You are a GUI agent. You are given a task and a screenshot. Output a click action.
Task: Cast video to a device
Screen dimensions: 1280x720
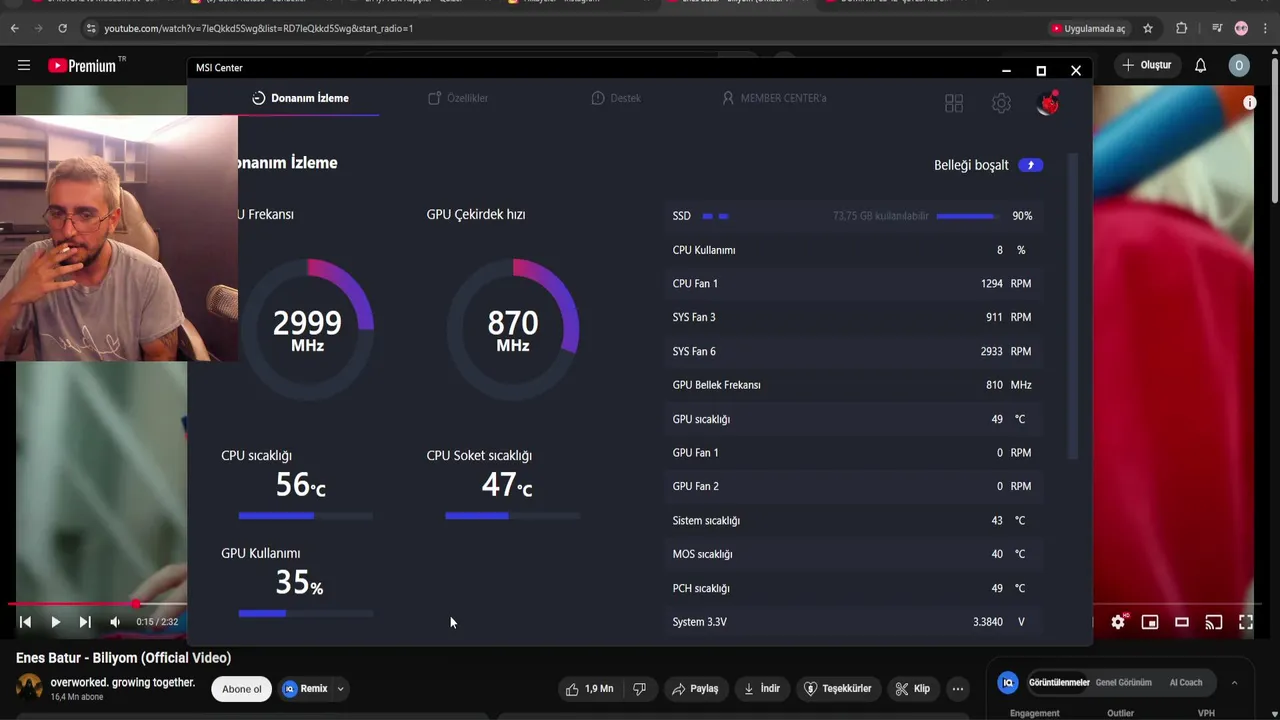[1214, 622]
